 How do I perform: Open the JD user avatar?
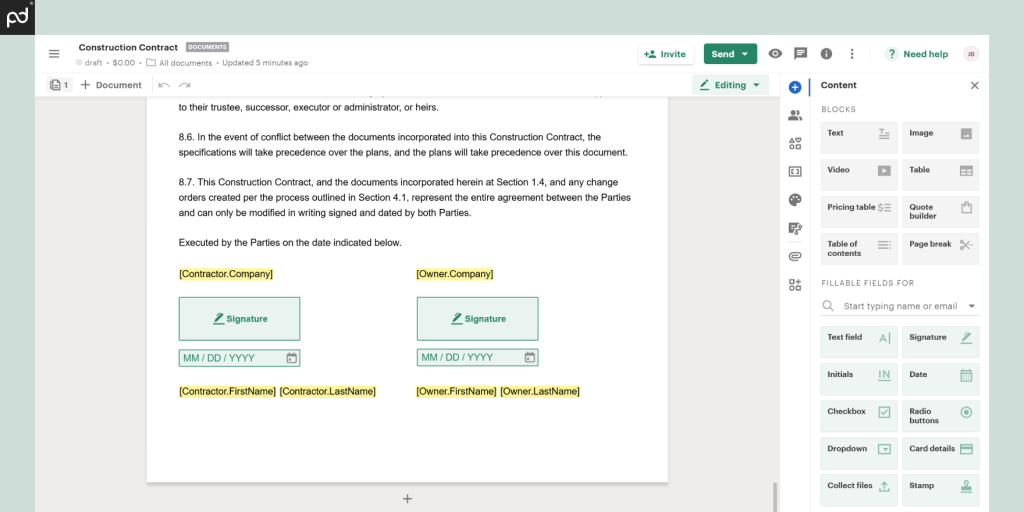(970, 54)
